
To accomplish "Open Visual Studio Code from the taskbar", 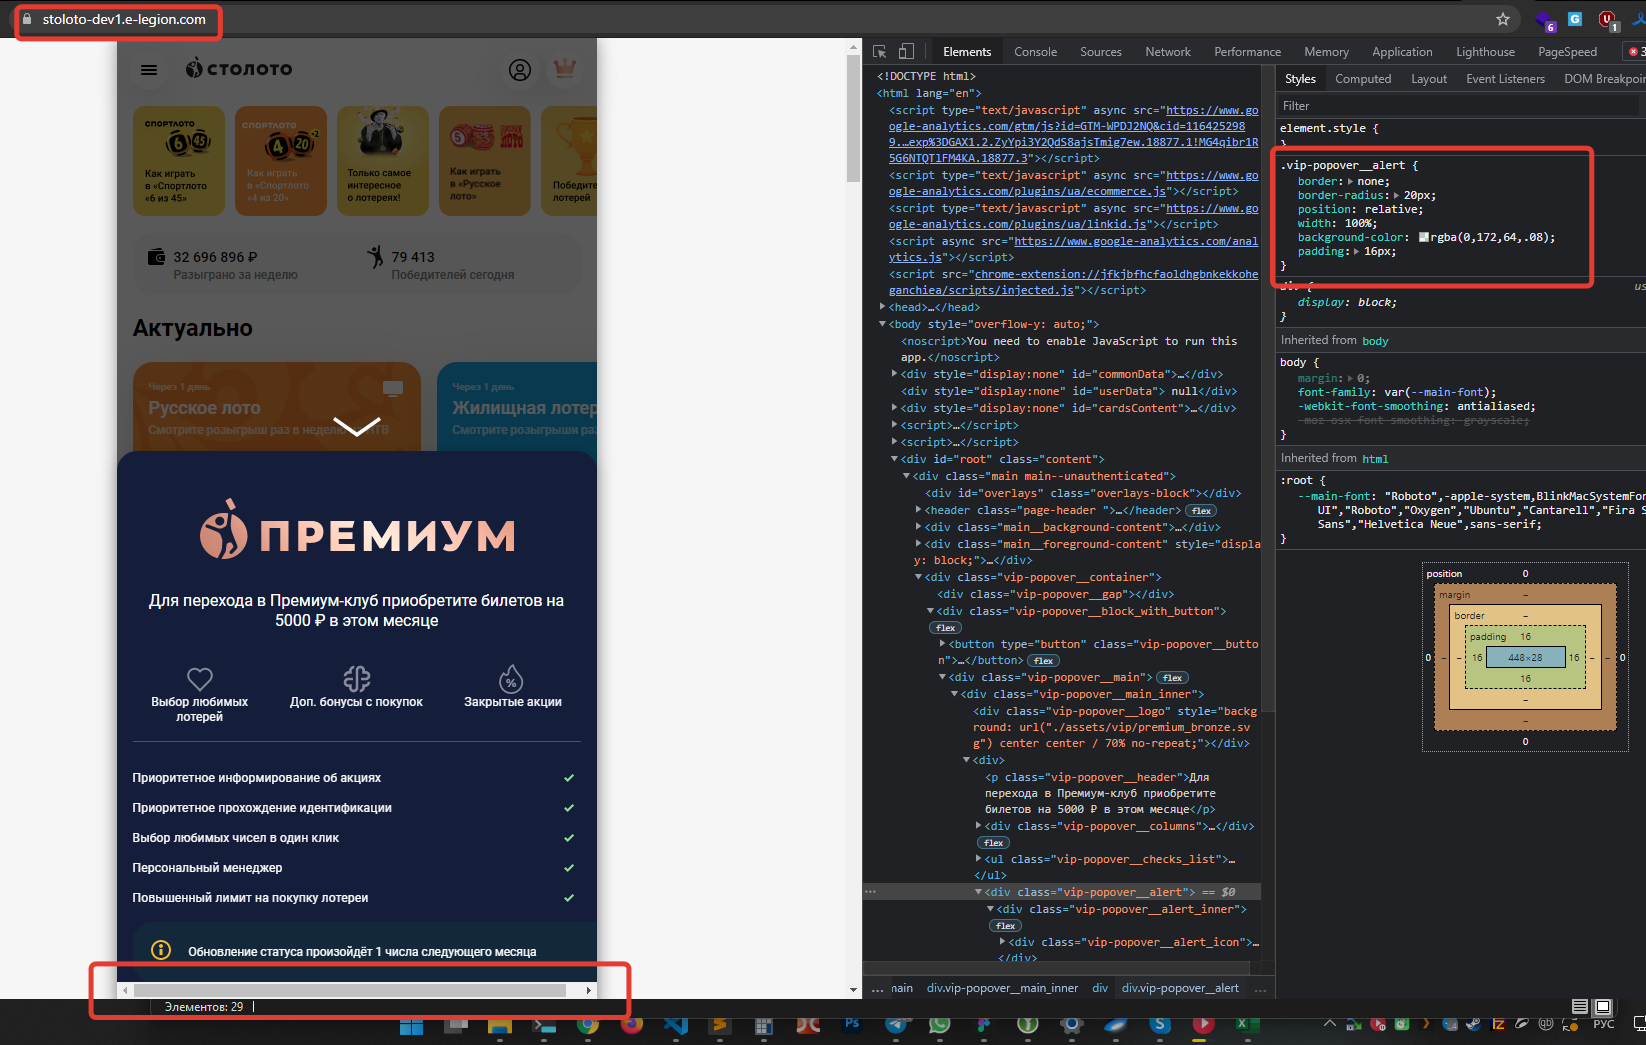I will 675,1025.
